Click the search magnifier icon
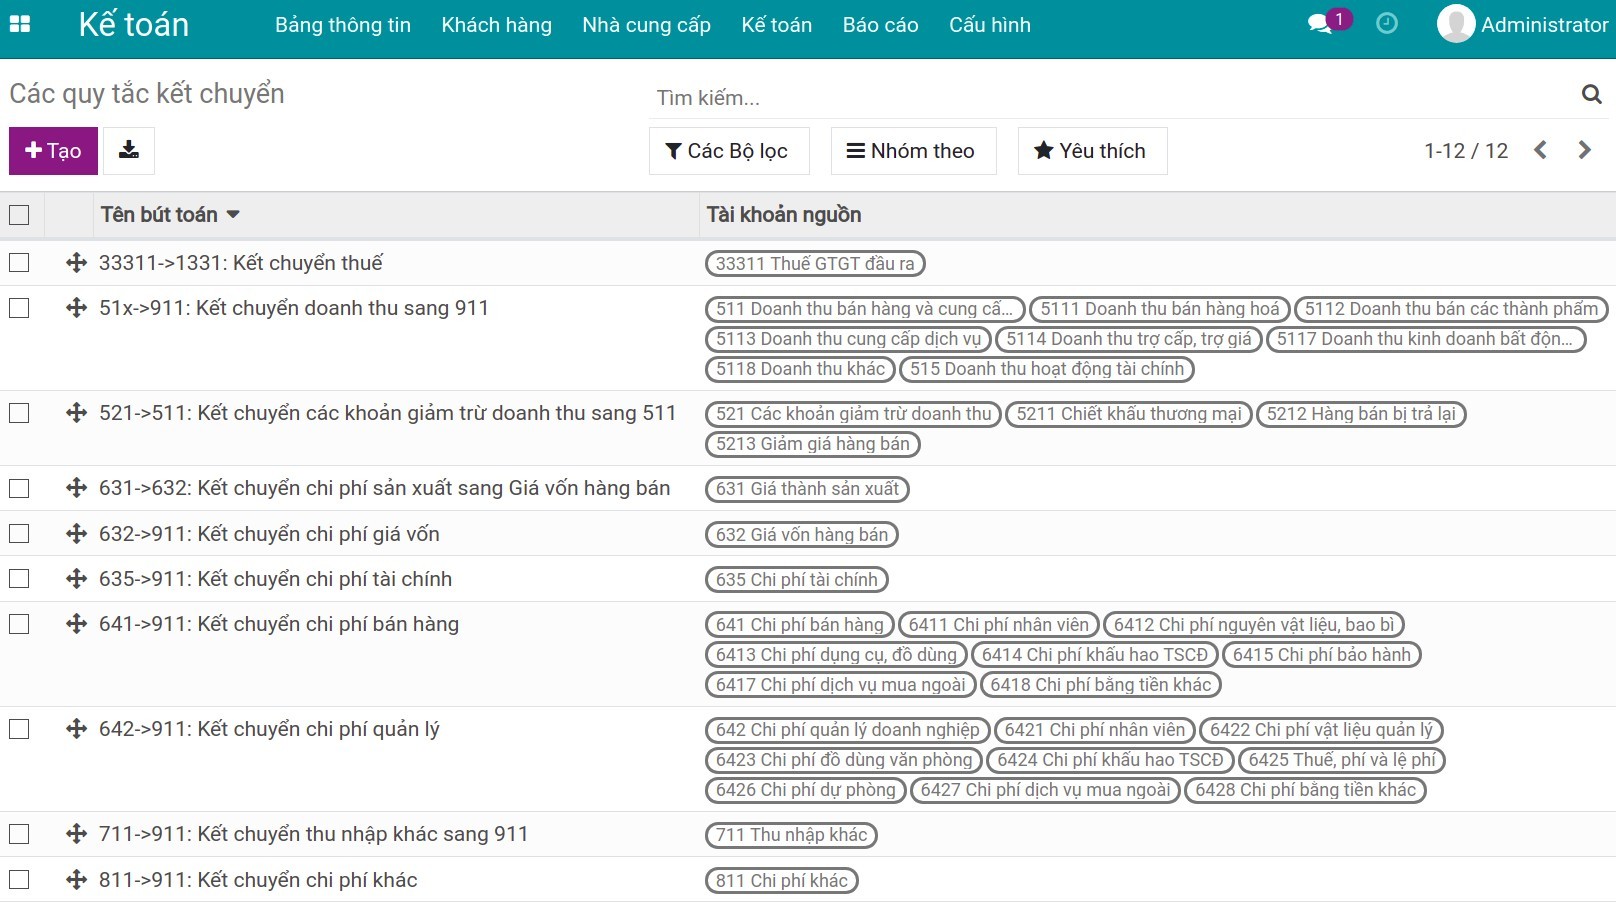 (x=1591, y=95)
